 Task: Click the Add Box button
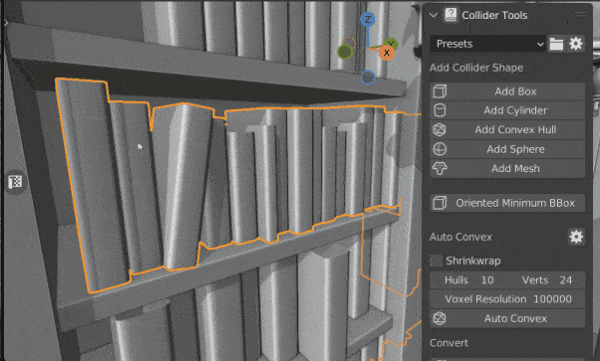(507, 91)
